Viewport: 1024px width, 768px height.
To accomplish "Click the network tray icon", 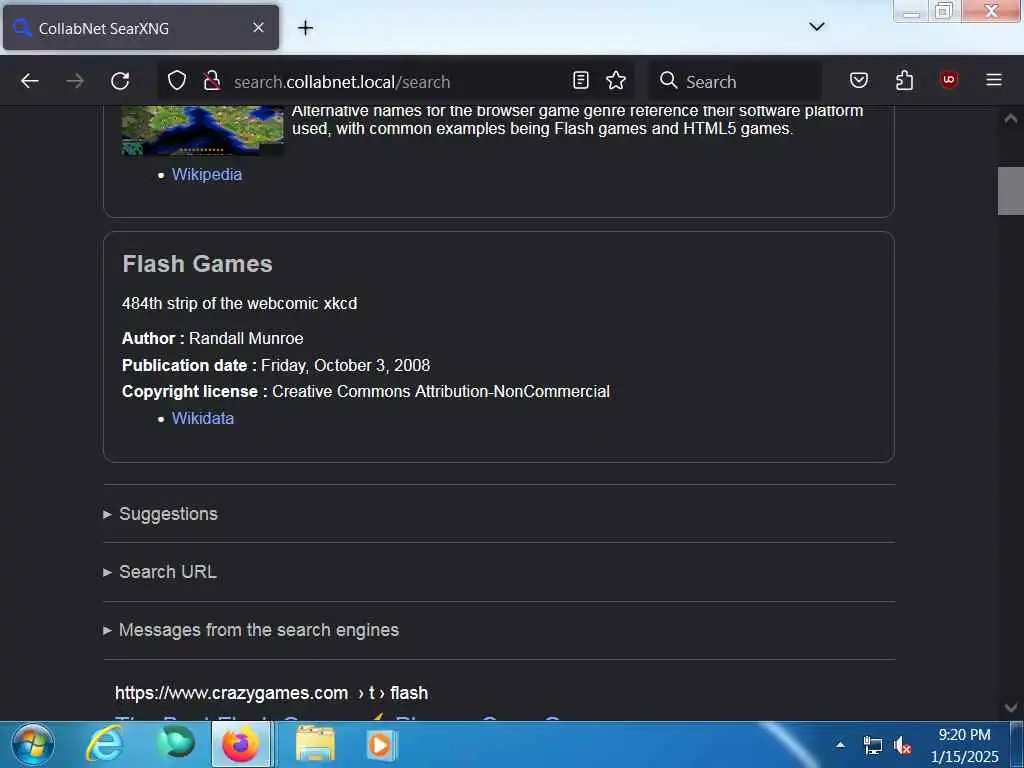I will (x=872, y=745).
